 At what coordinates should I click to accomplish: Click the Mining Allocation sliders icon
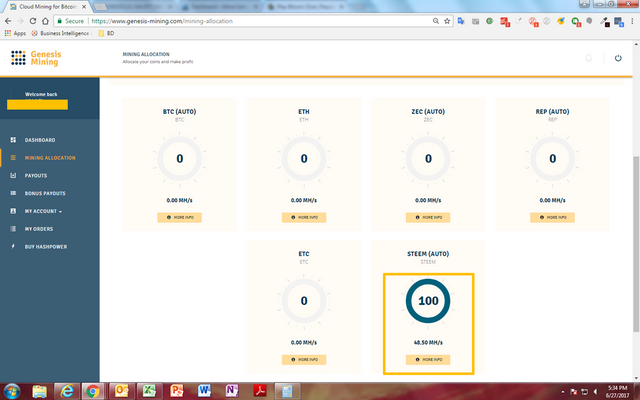tap(13, 158)
